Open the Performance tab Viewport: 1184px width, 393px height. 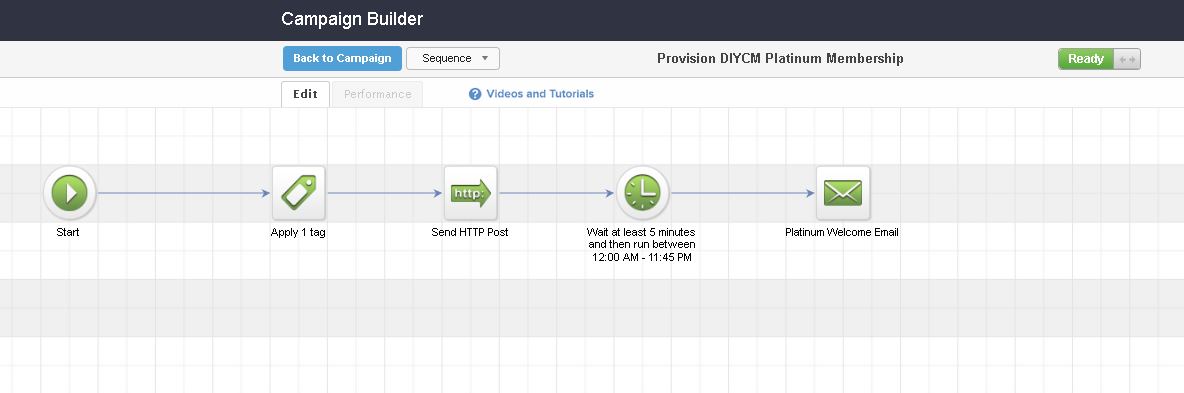pos(378,94)
